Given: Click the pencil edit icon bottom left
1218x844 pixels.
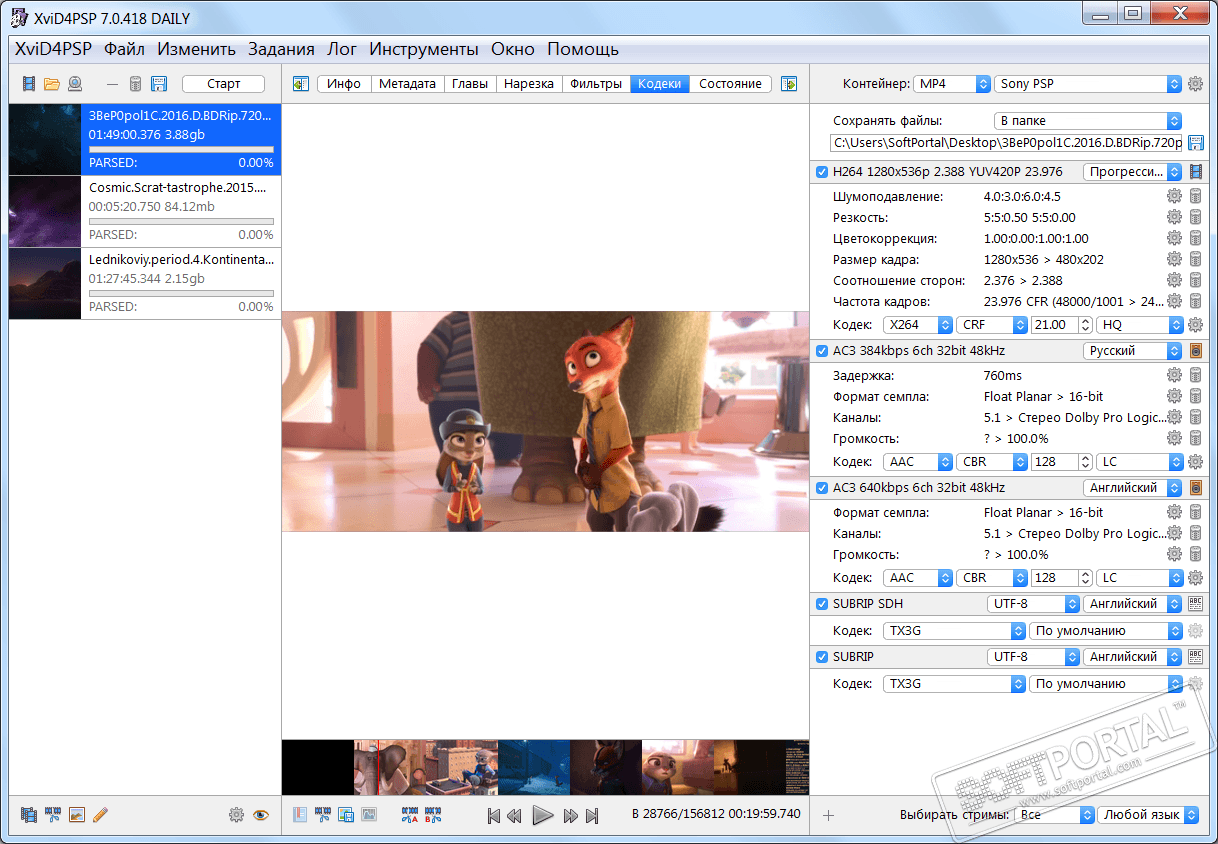Looking at the screenshot, I should point(99,815).
